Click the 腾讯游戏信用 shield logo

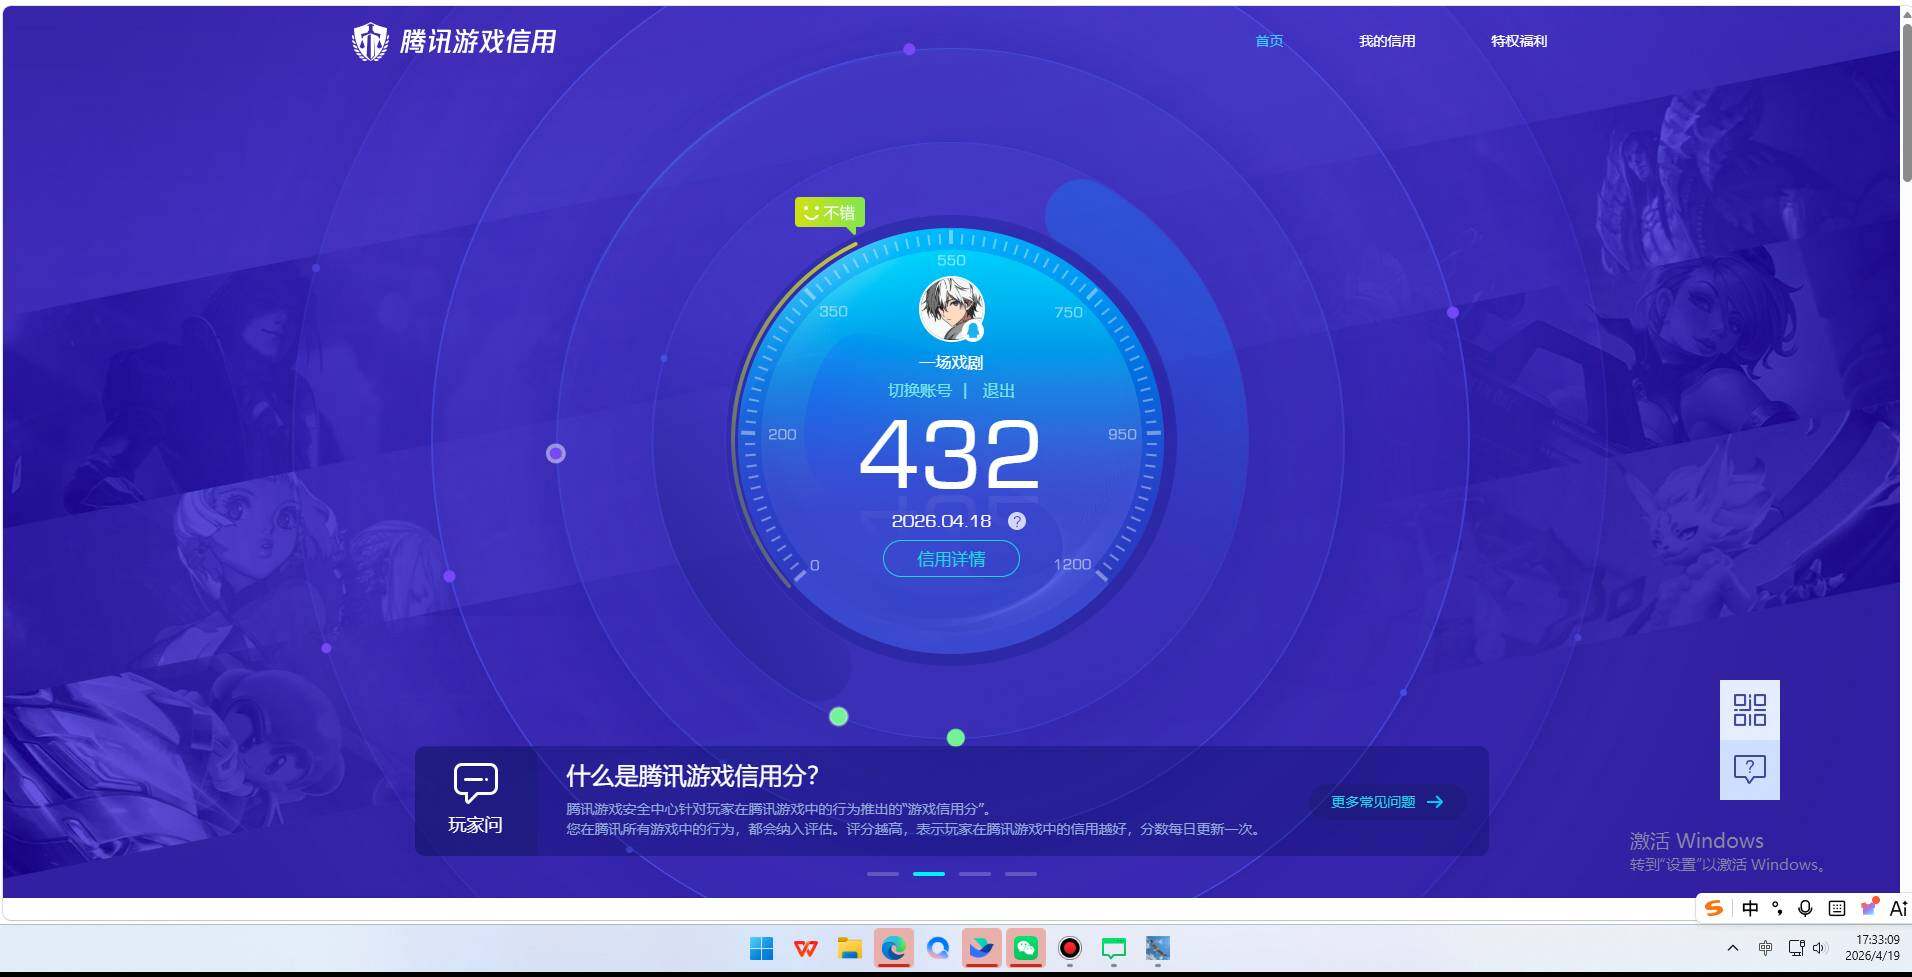click(371, 41)
